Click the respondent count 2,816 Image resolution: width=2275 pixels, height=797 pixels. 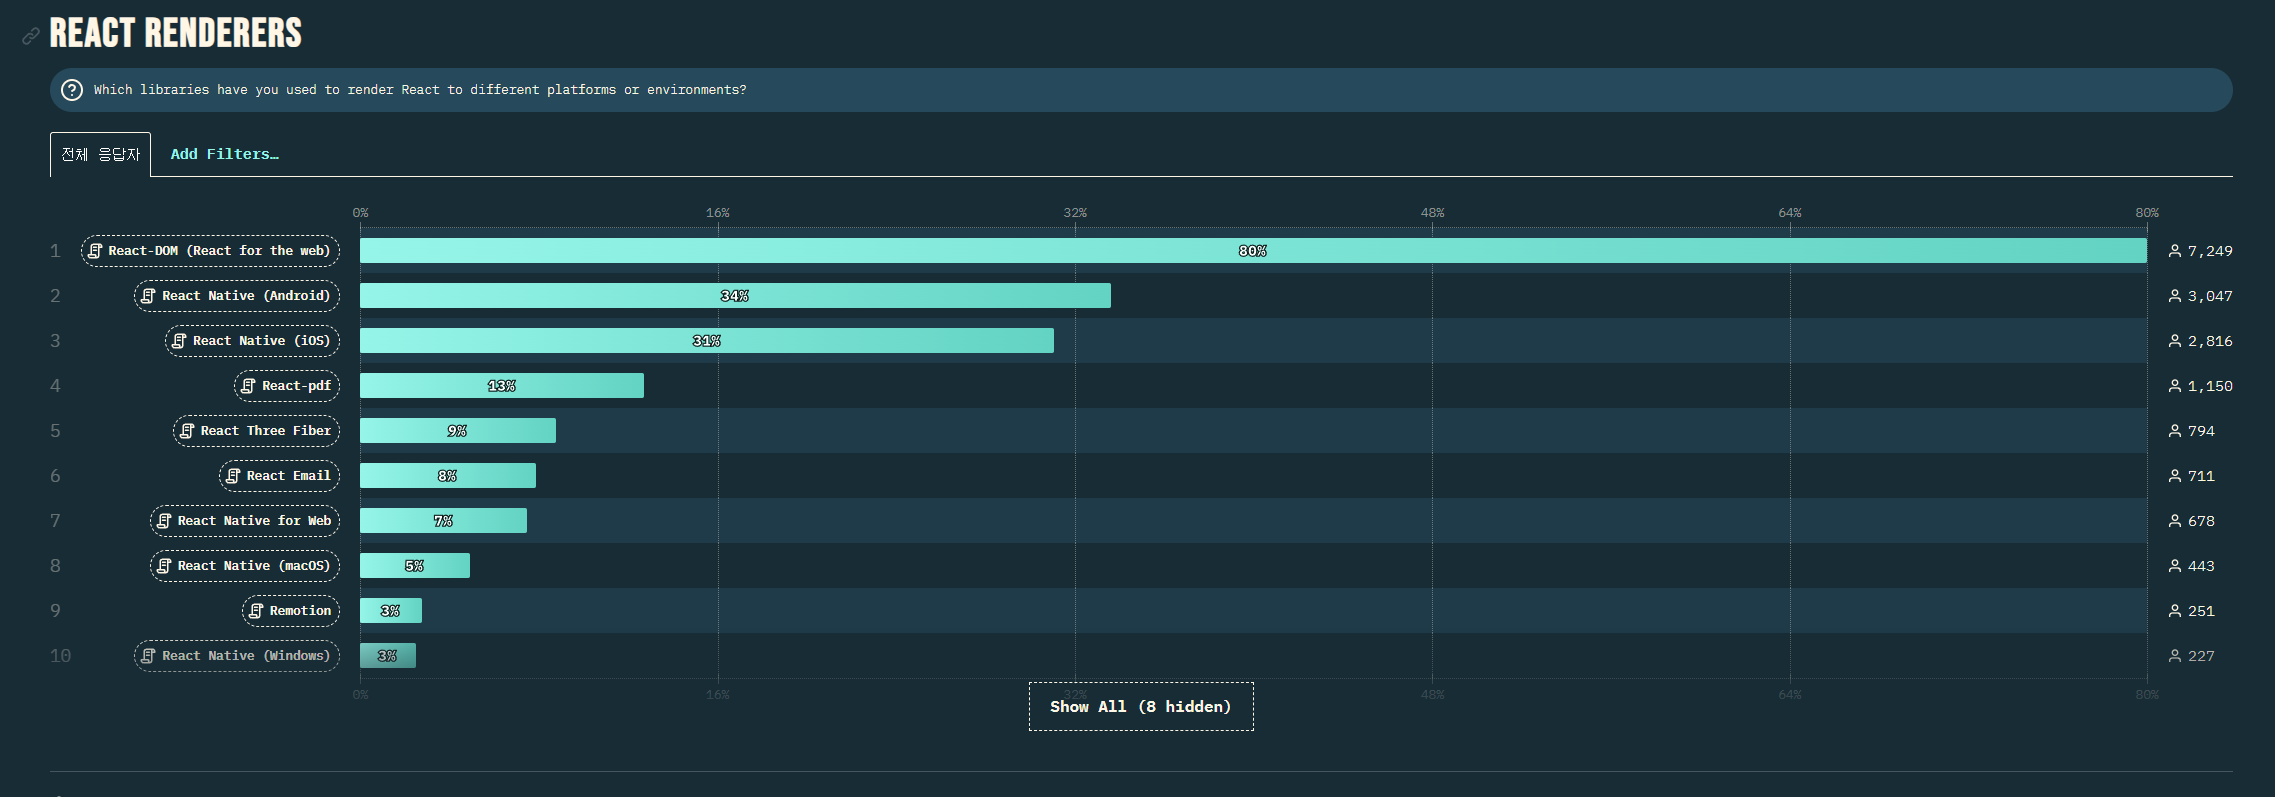pyautogui.click(x=2210, y=341)
